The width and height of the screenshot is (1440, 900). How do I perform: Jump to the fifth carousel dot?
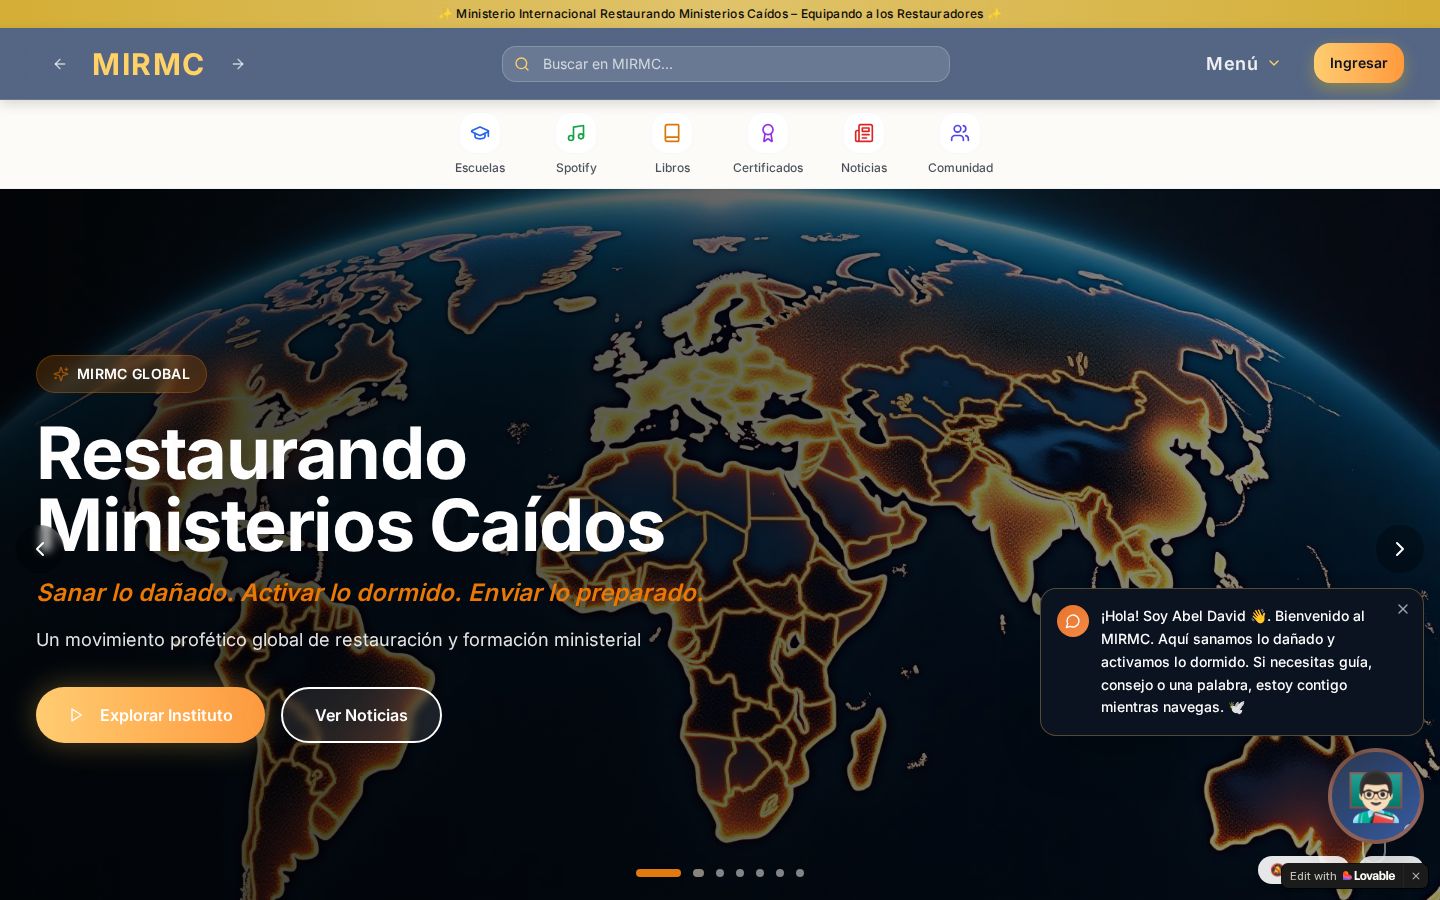click(760, 873)
